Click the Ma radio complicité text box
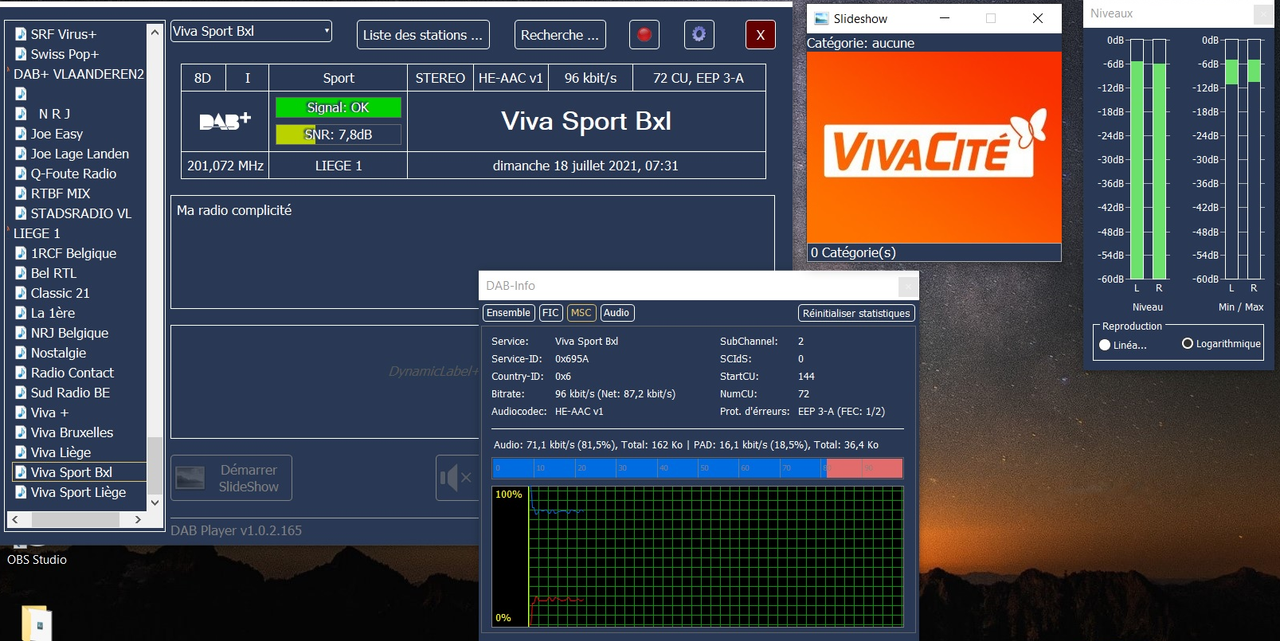The height and width of the screenshot is (641, 1280). (472, 252)
